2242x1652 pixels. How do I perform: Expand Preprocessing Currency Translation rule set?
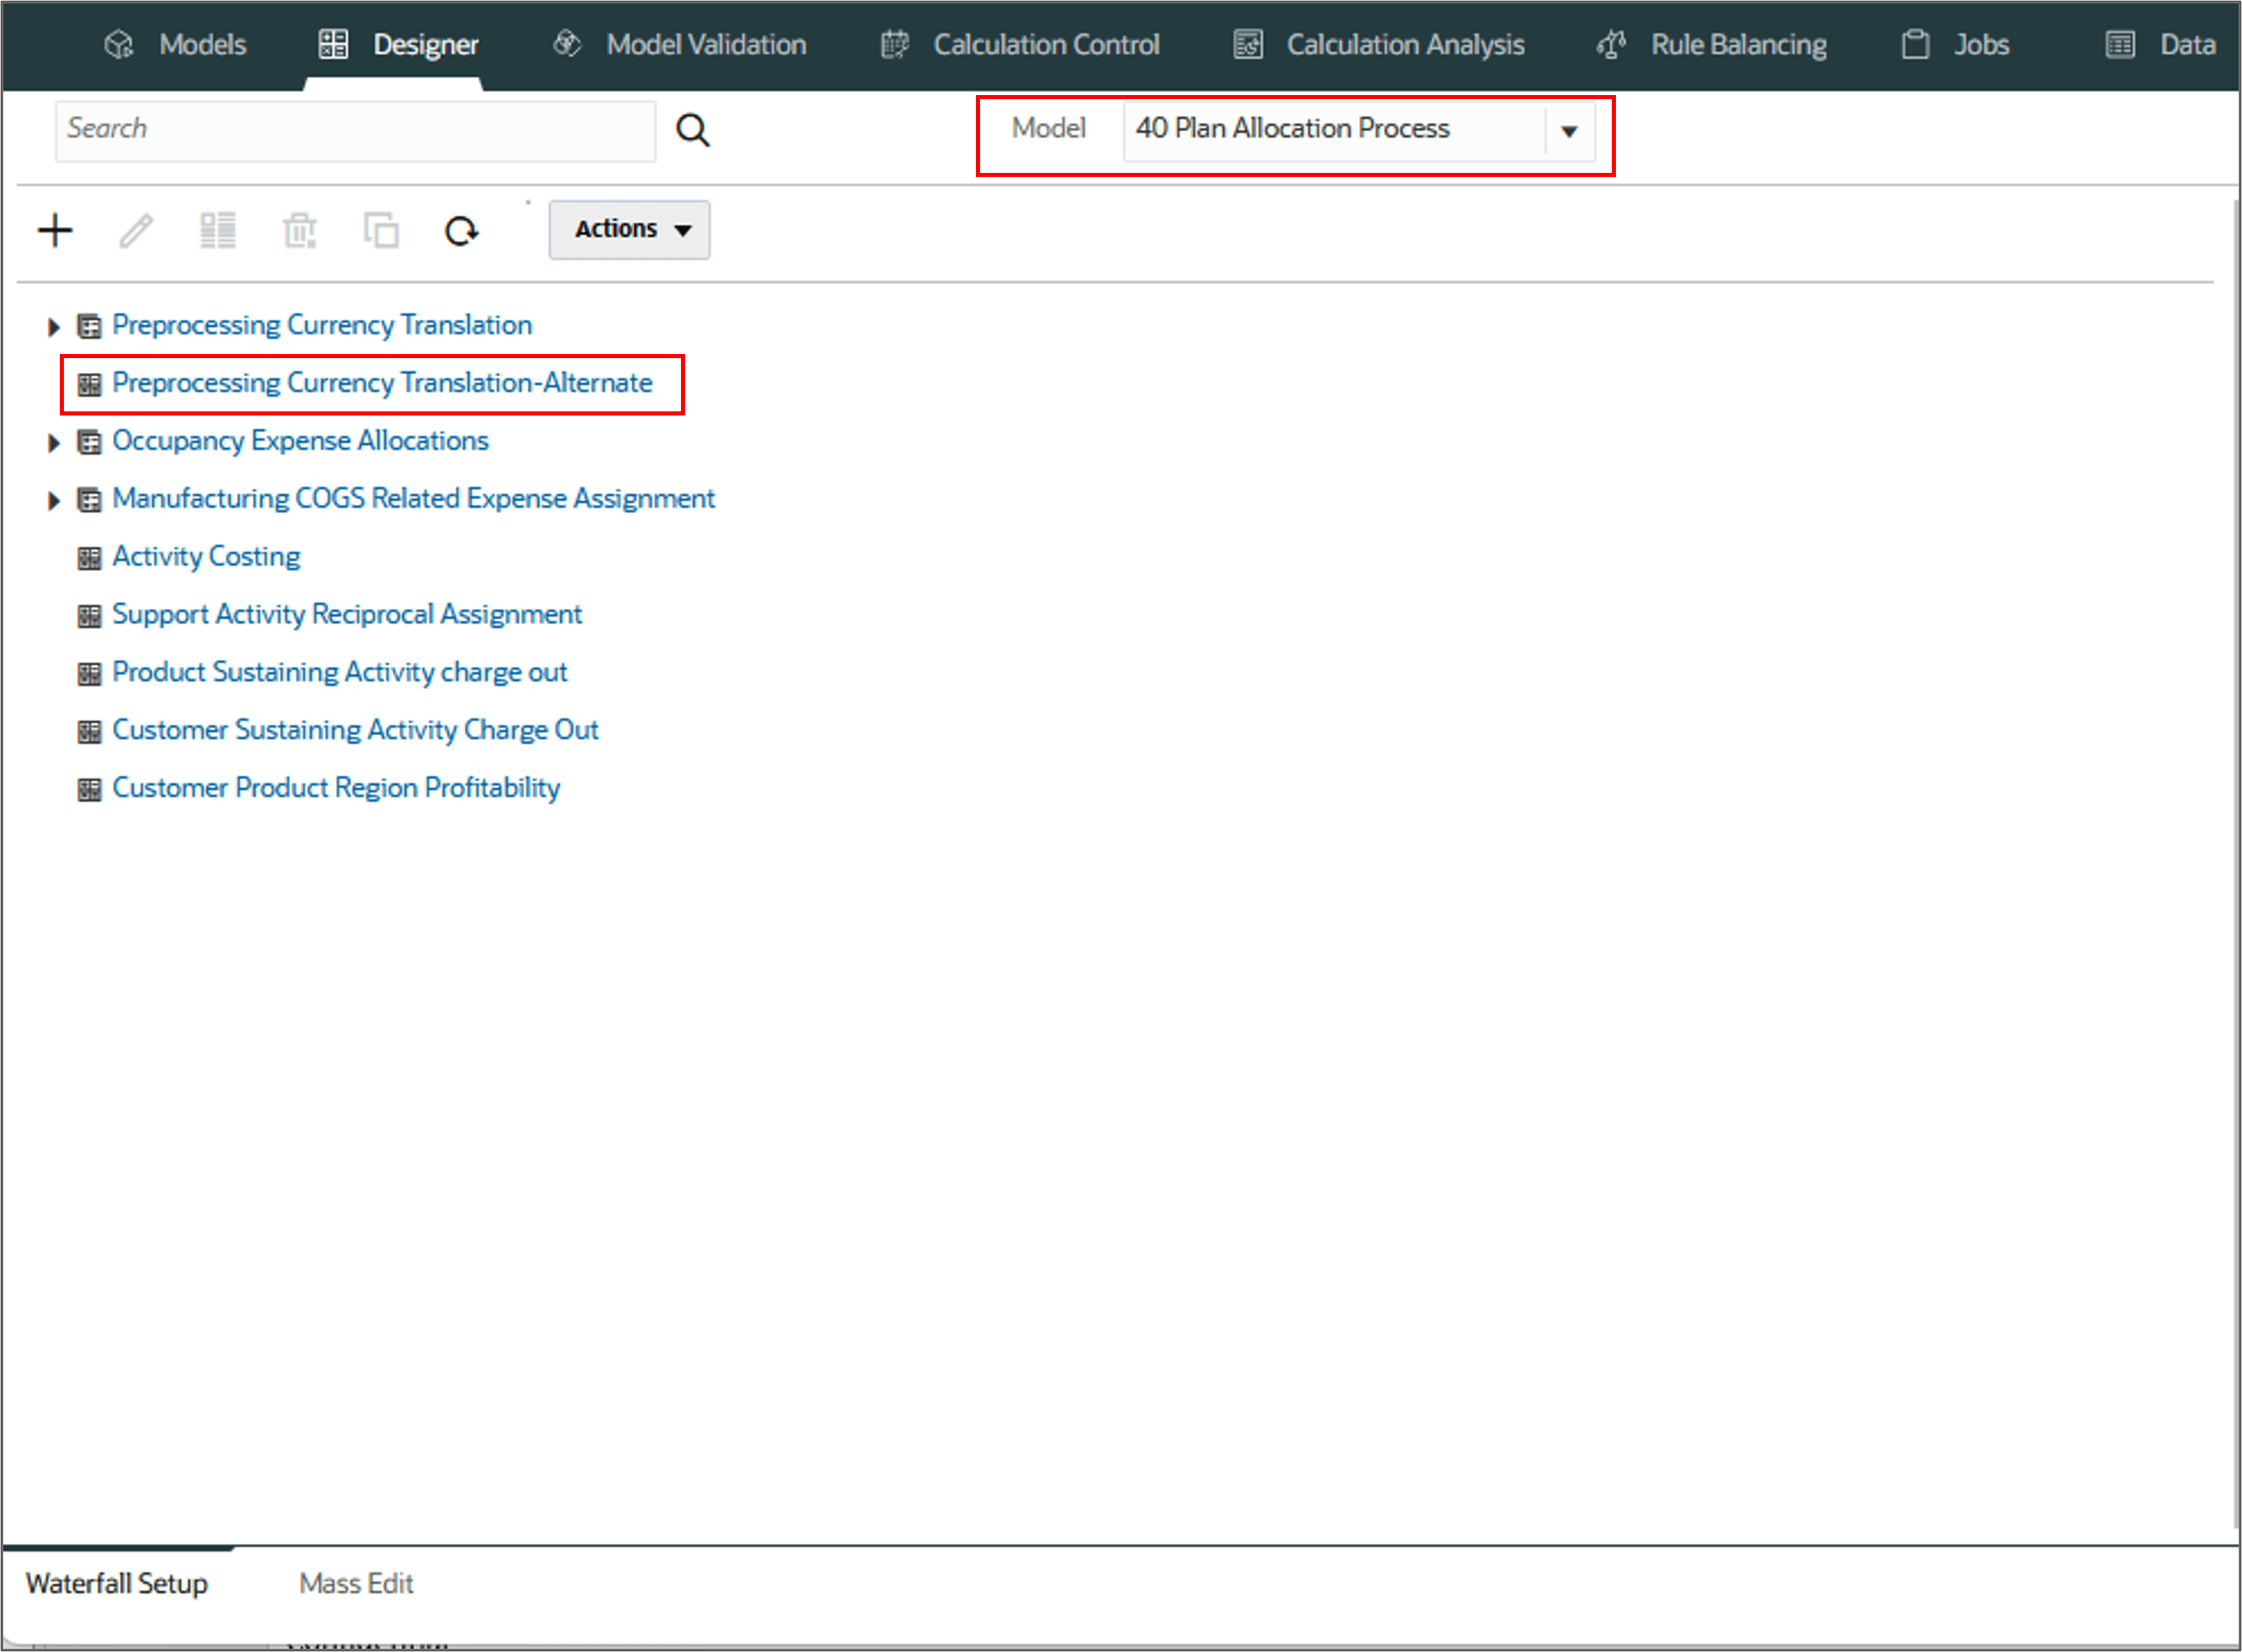click(x=54, y=327)
